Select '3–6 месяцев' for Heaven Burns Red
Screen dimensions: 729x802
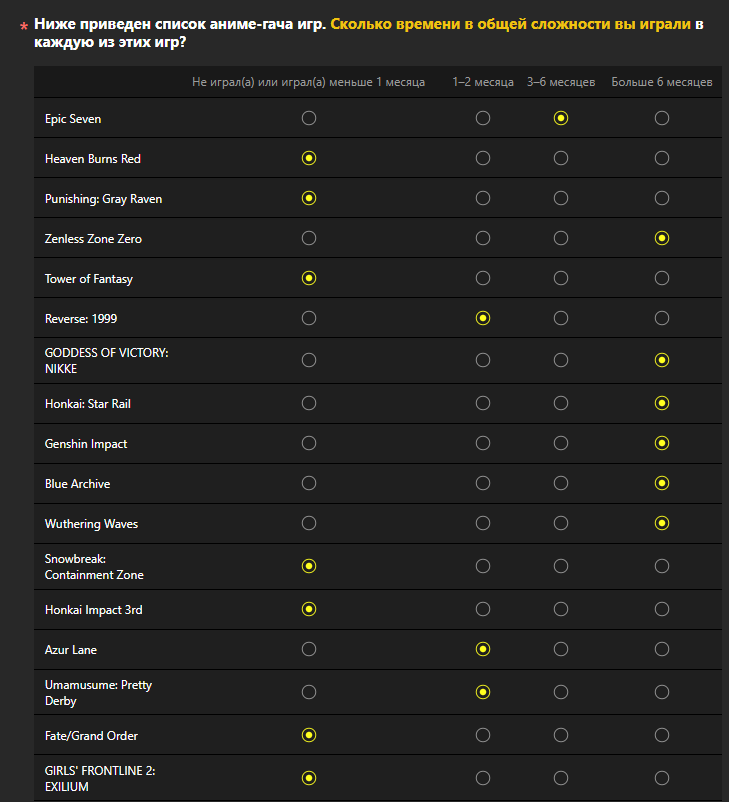561,158
